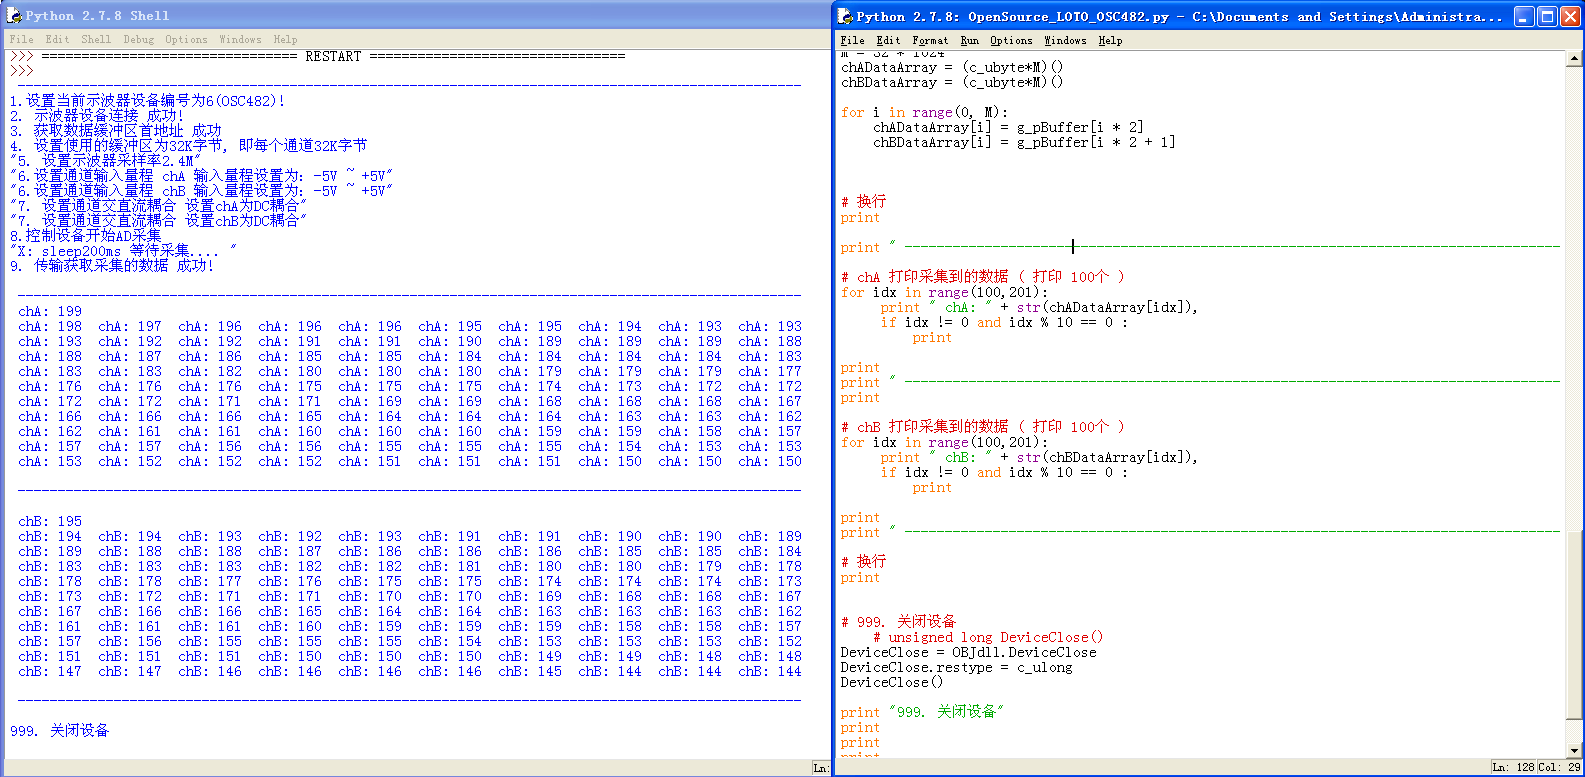Open Windows menu in the editor window
Image resolution: width=1585 pixels, height=777 pixels.
coord(1065,41)
